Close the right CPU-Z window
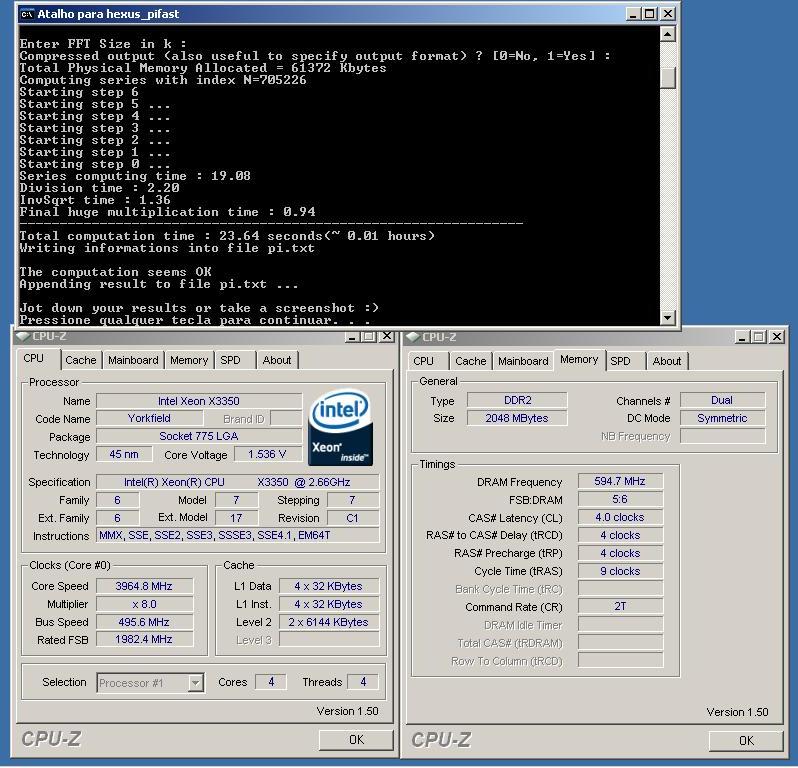 [777, 337]
